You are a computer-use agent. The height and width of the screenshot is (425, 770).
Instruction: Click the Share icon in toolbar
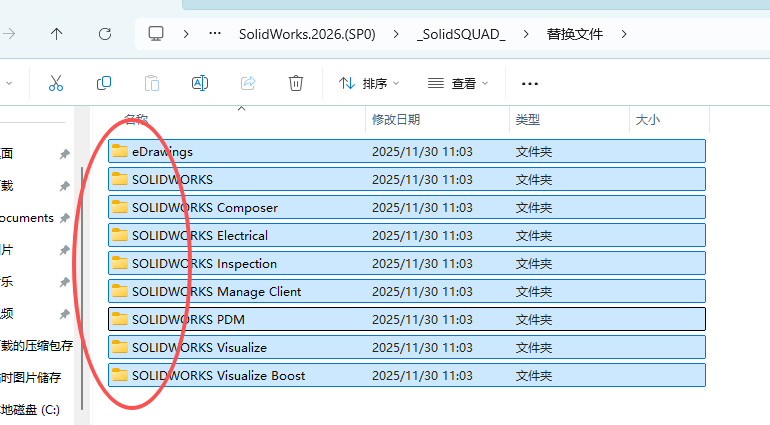[248, 83]
